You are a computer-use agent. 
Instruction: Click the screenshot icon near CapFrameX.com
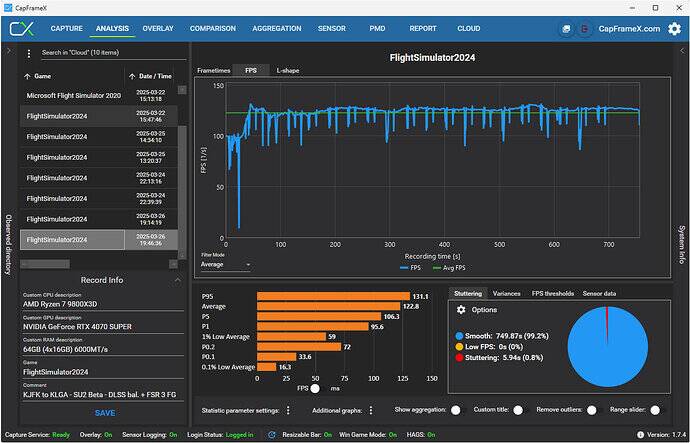click(x=566, y=29)
